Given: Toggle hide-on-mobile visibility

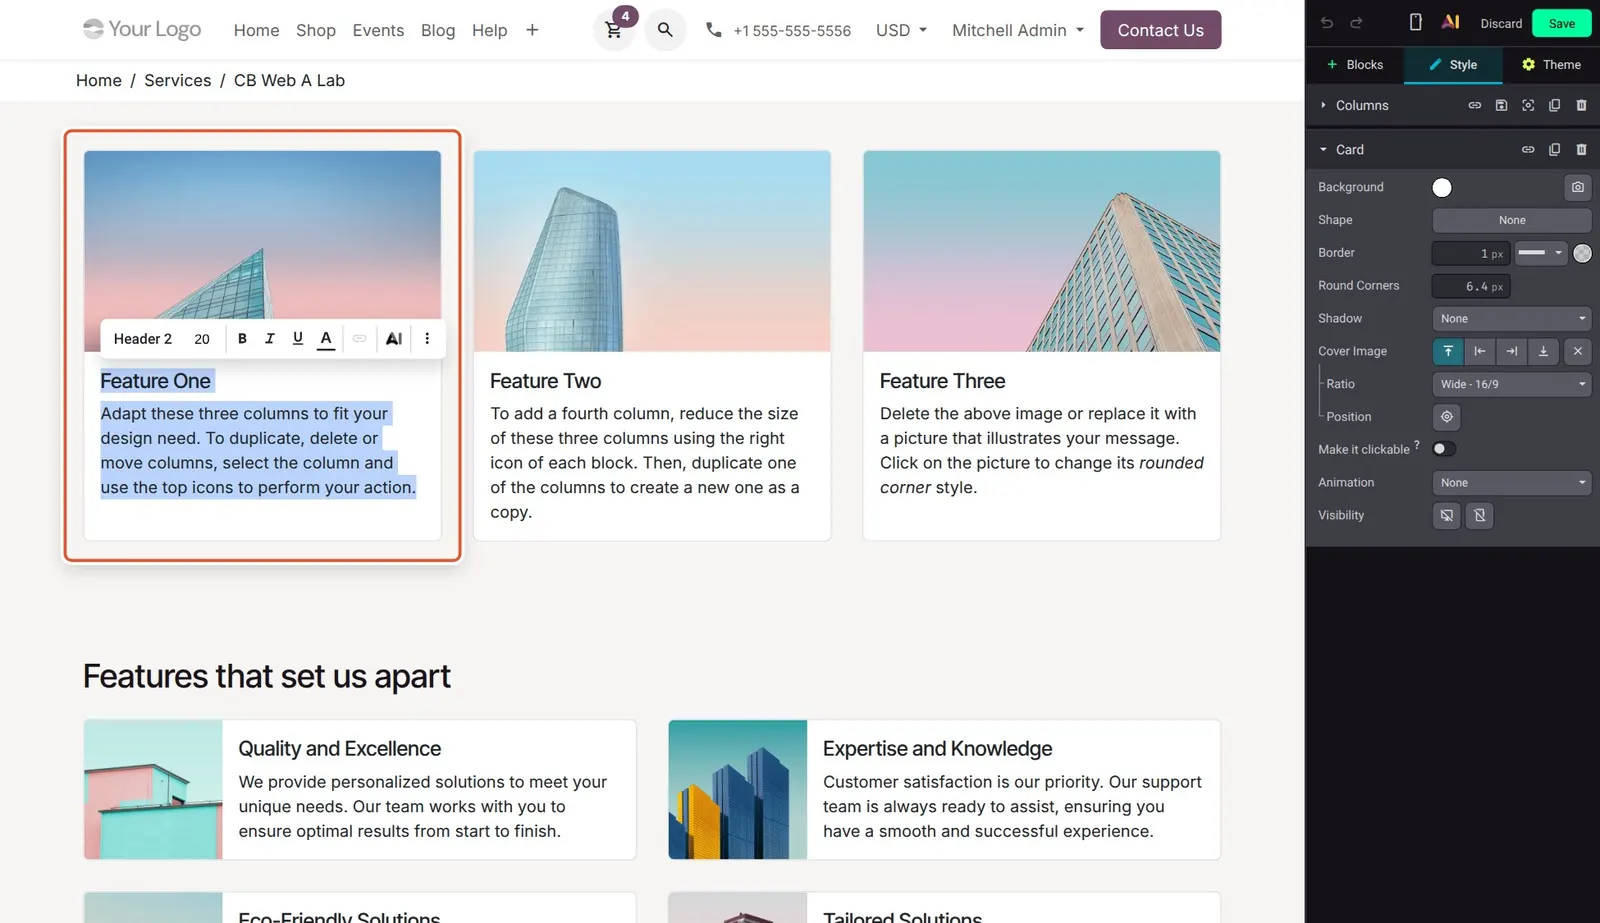Looking at the screenshot, I should pos(1480,515).
